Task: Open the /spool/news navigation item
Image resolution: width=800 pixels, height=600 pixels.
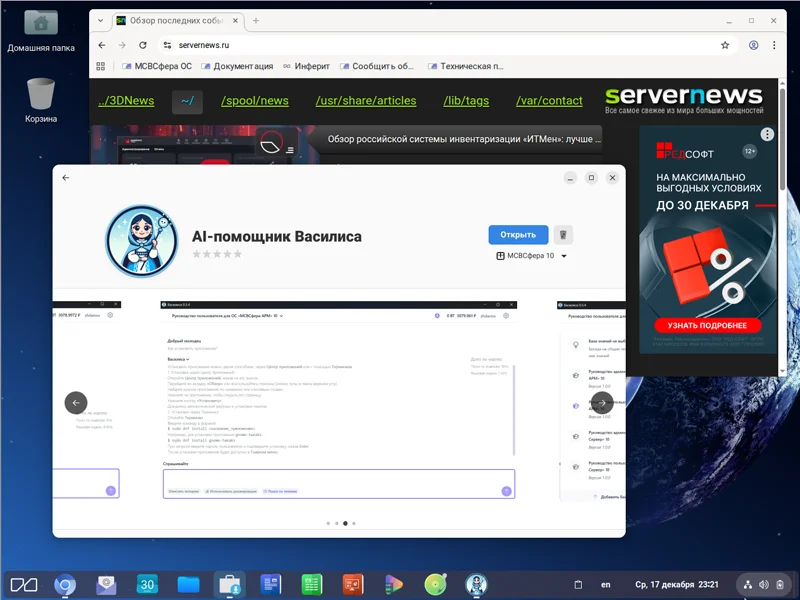Action: pyautogui.click(x=254, y=101)
